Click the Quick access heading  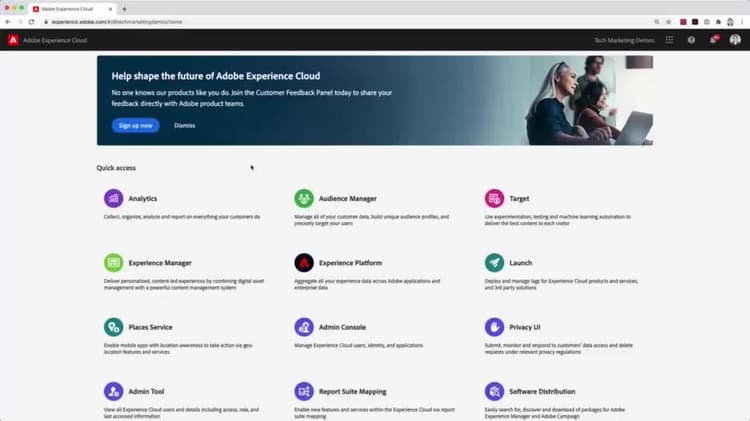click(x=116, y=168)
